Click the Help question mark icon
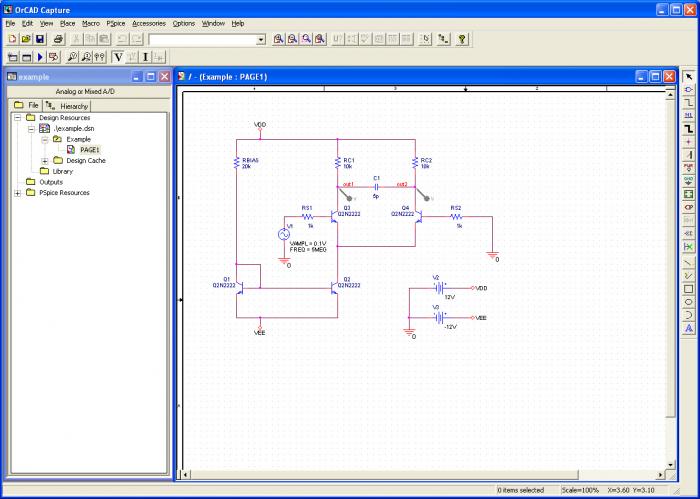 (x=462, y=39)
